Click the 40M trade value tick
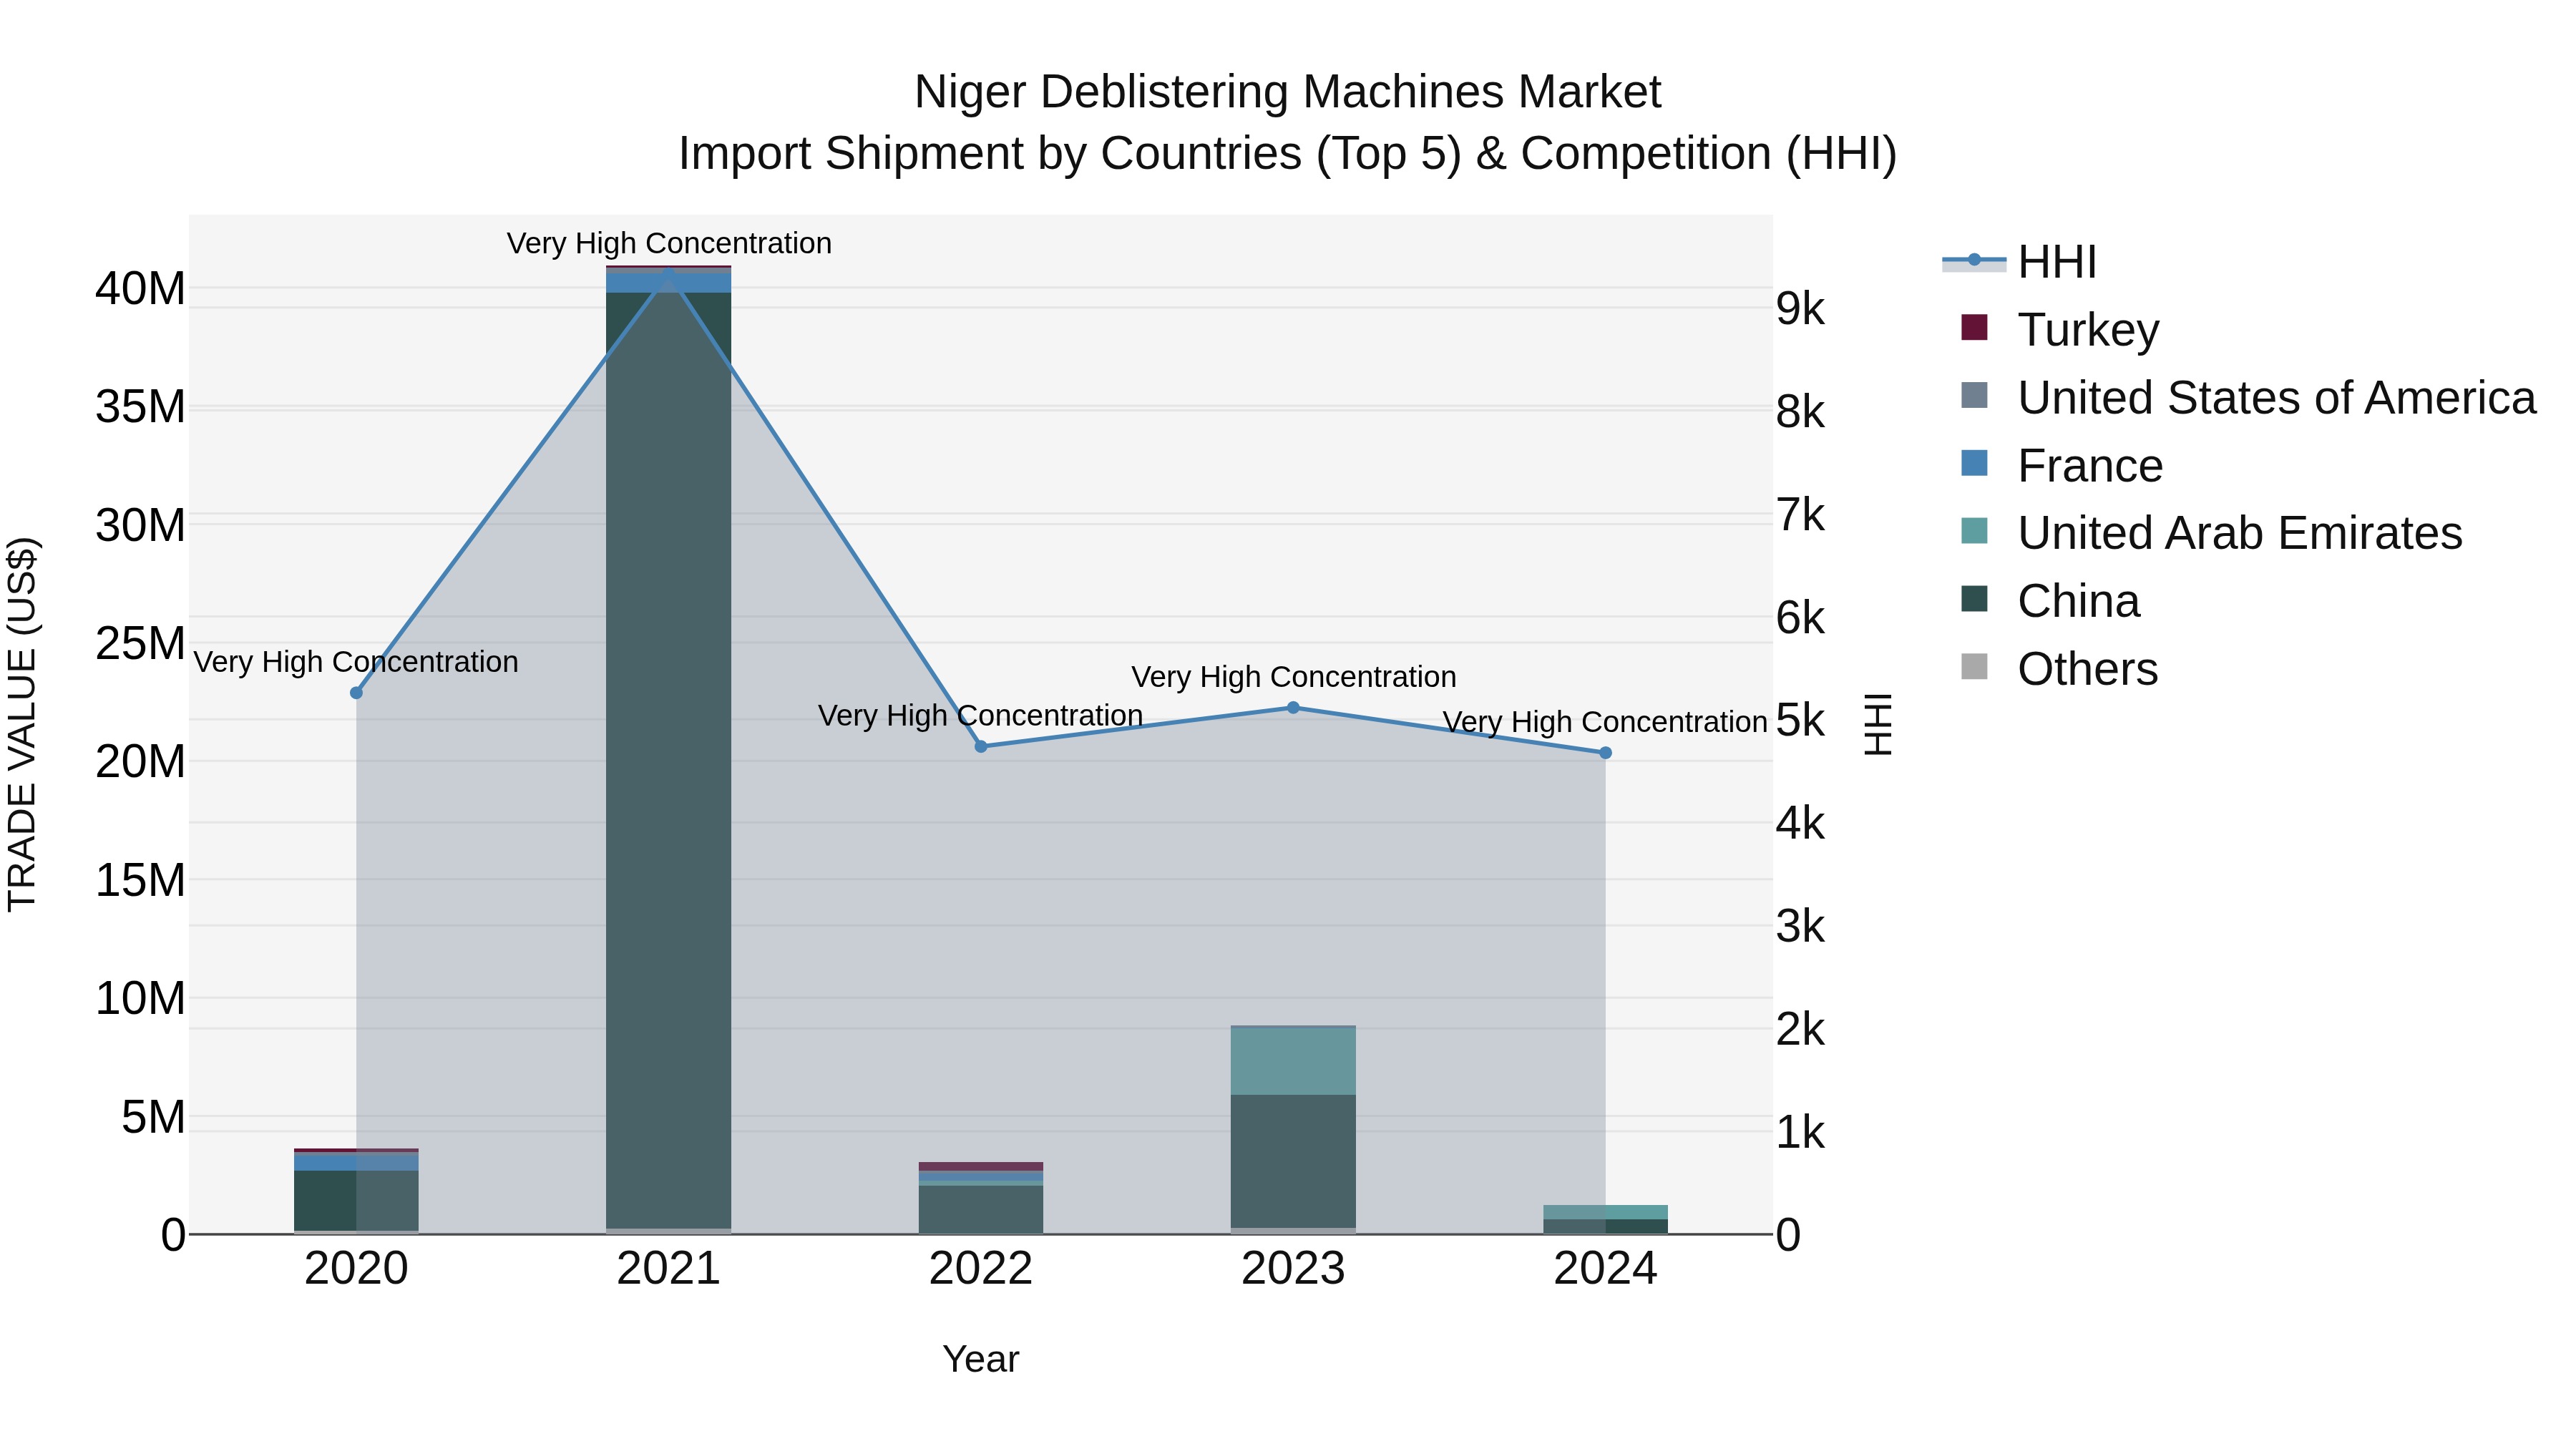 click(140, 288)
